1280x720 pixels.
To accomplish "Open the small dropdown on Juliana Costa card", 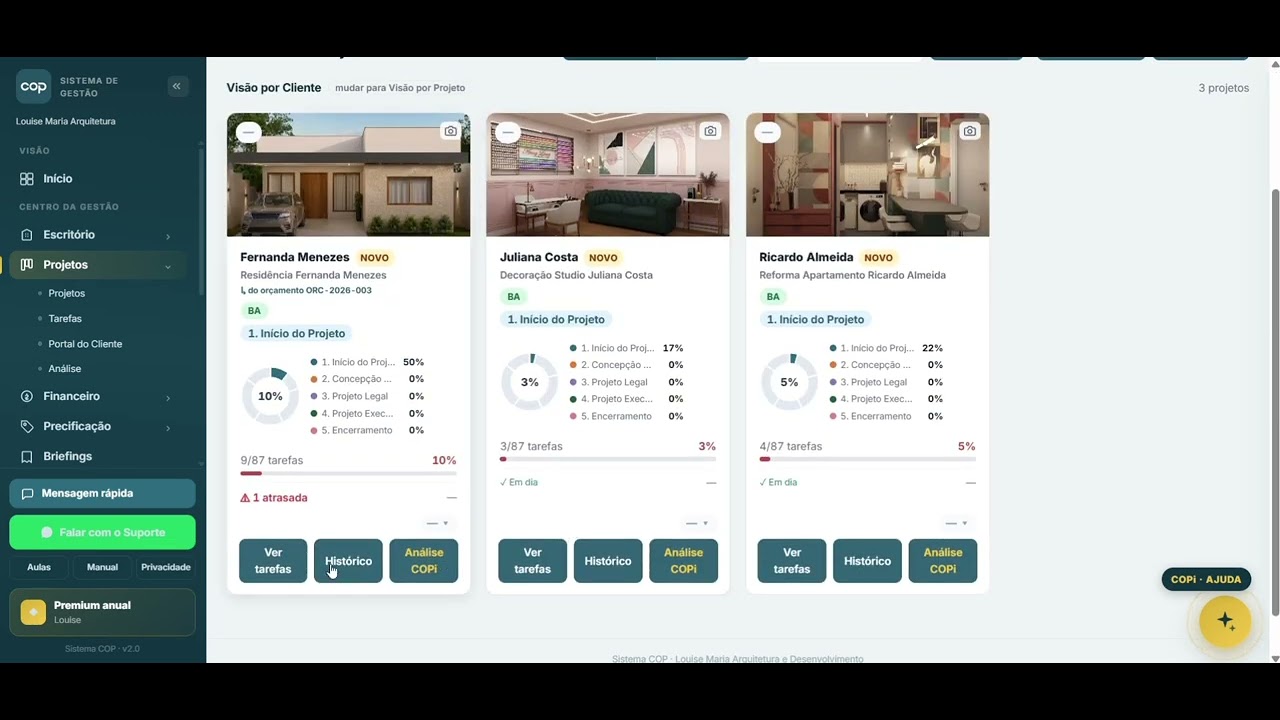I will click(697, 523).
